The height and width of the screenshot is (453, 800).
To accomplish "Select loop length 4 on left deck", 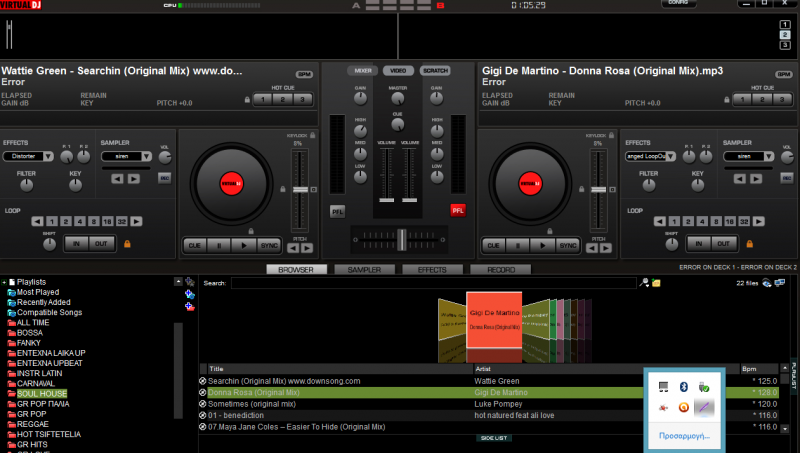I will (x=80, y=221).
